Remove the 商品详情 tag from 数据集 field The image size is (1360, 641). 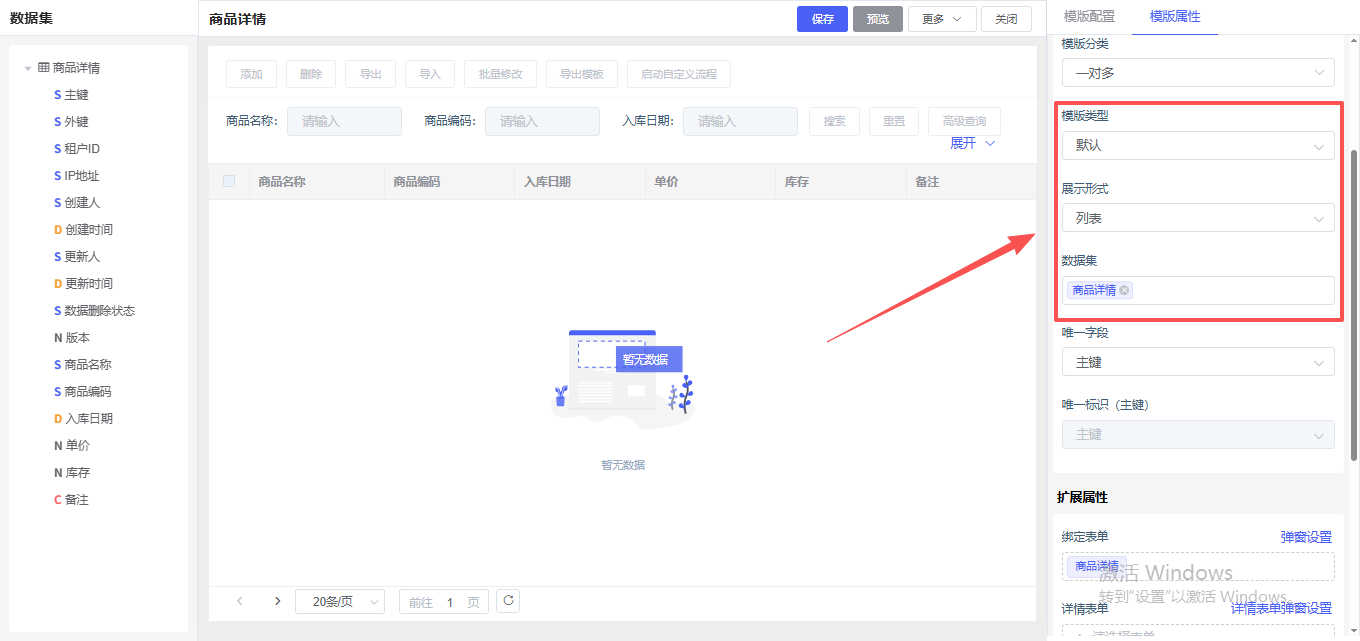click(x=1125, y=290)
